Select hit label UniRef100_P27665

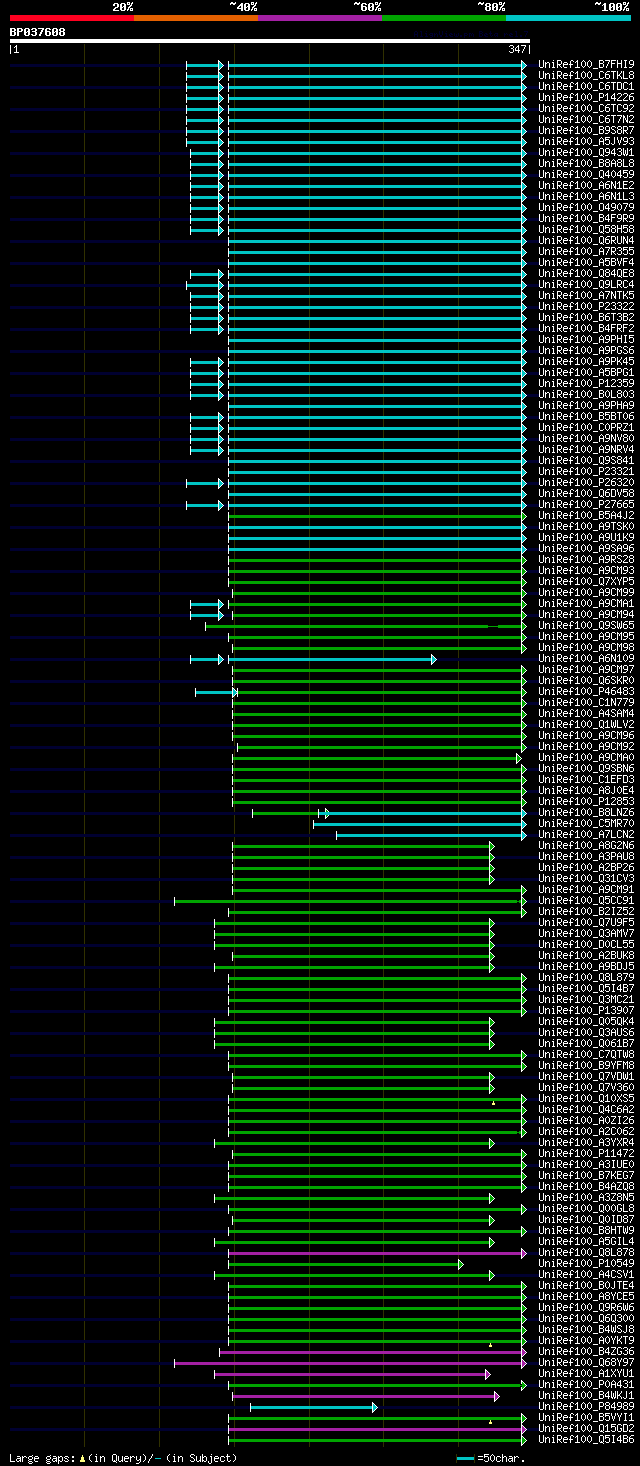point(586,504)
